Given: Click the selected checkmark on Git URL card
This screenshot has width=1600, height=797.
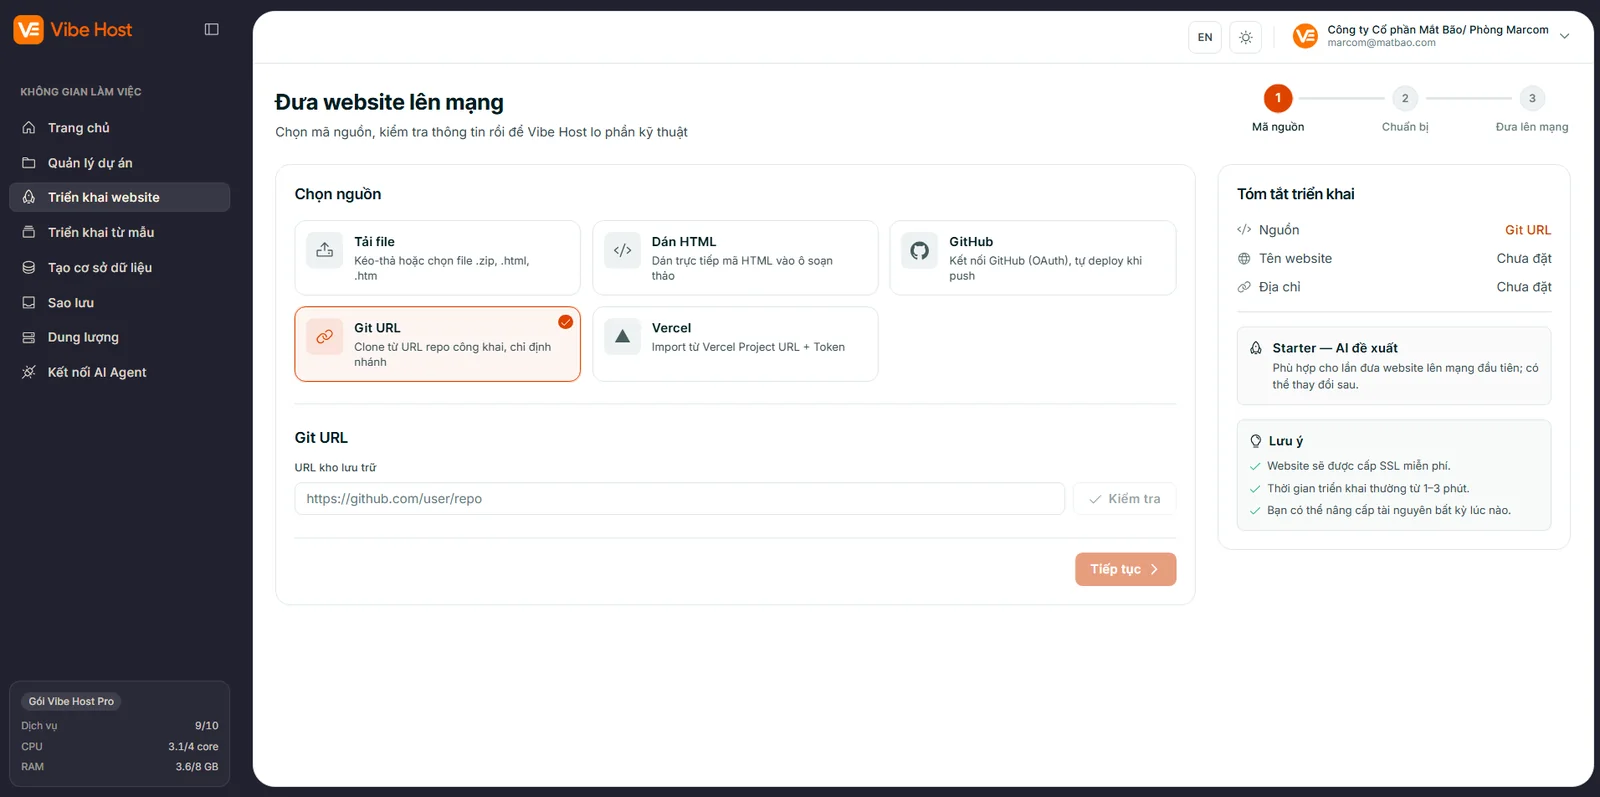Looking at the screenshot, I should [565, 322].
